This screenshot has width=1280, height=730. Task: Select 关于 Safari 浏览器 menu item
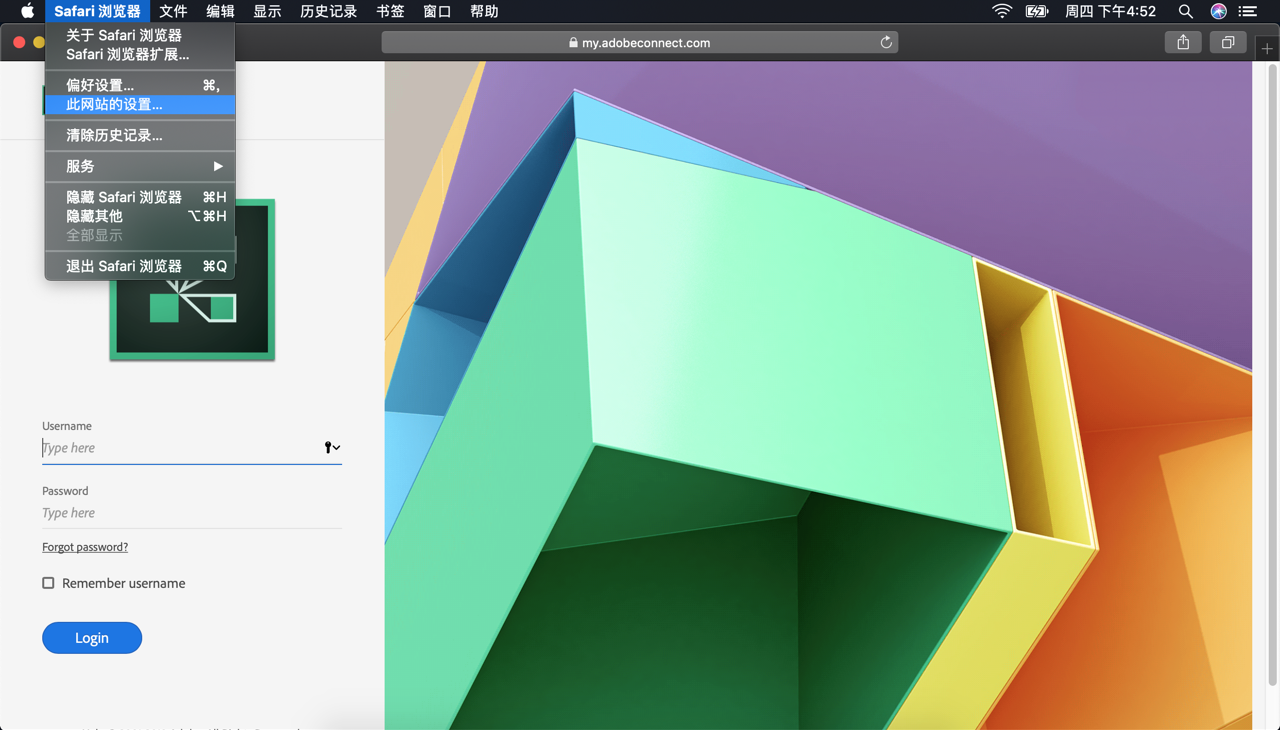pyautogui.click(x=140, y=35)
